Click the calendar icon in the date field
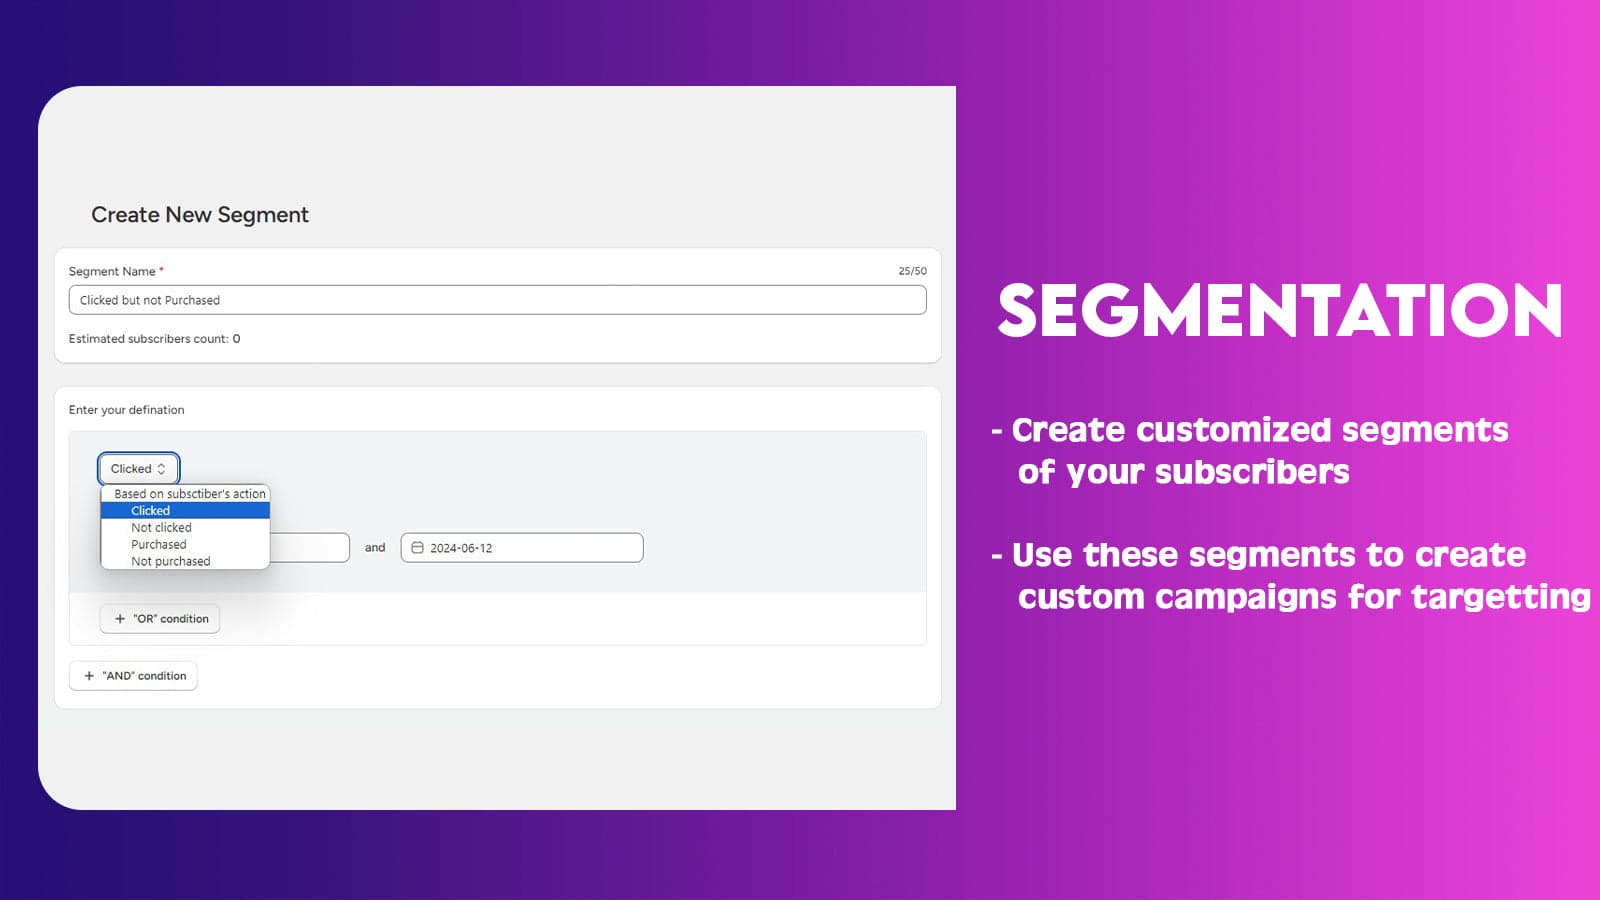Viewport: 1600px width, 900px height. [x=418, y=548]
